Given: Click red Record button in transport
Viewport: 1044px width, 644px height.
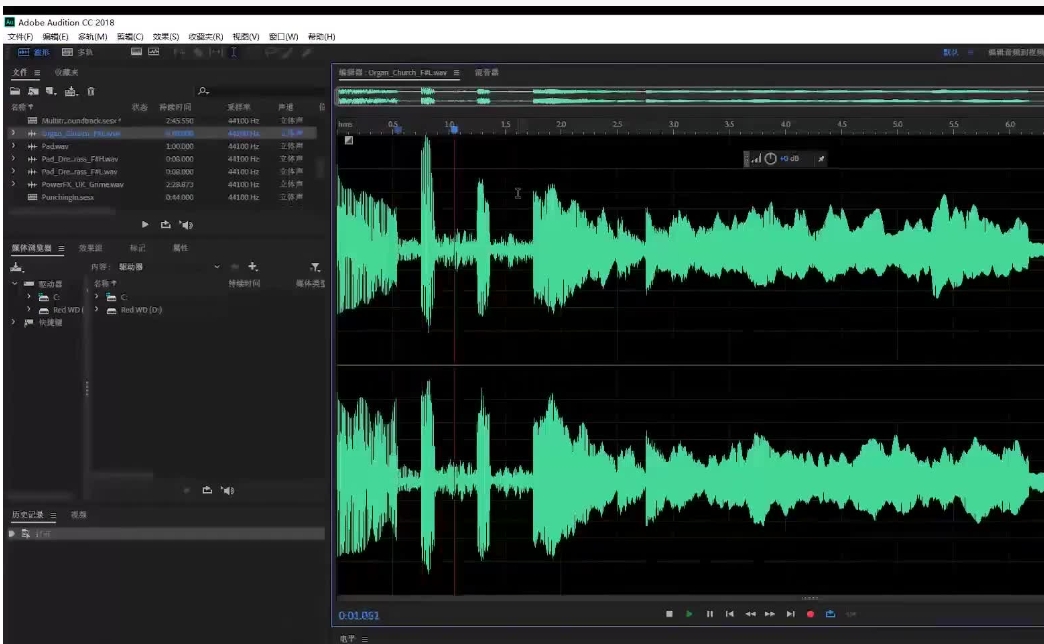Looking at the screenshot, I should (810, 614).
